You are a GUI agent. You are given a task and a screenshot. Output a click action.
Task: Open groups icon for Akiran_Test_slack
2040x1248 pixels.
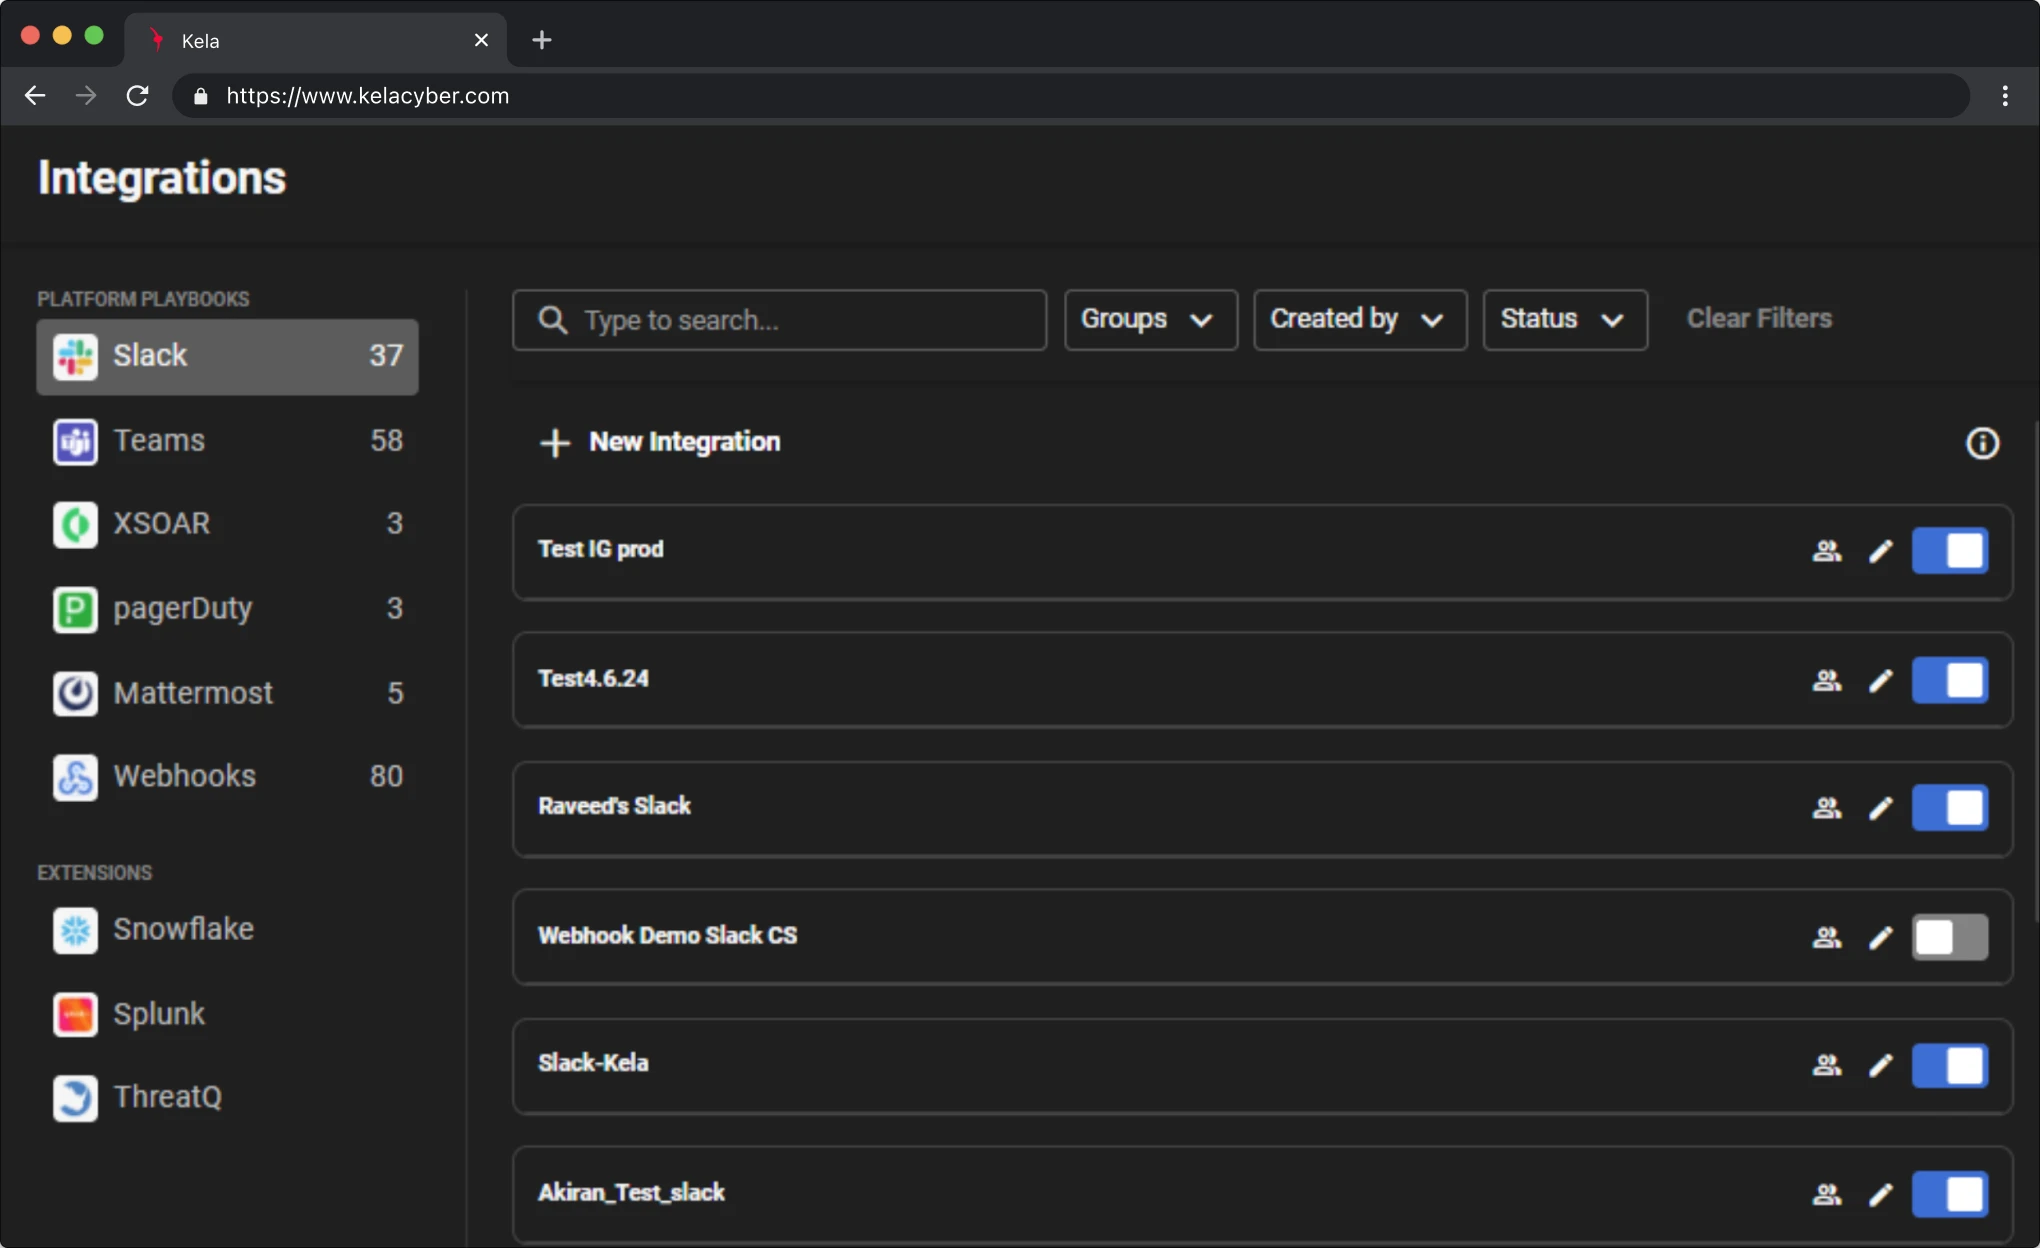pos(1827,1195)
